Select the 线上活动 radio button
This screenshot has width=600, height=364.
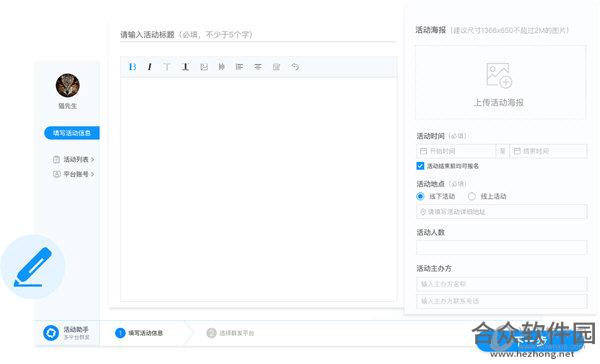pyautogui.click(x=472, y=196)
